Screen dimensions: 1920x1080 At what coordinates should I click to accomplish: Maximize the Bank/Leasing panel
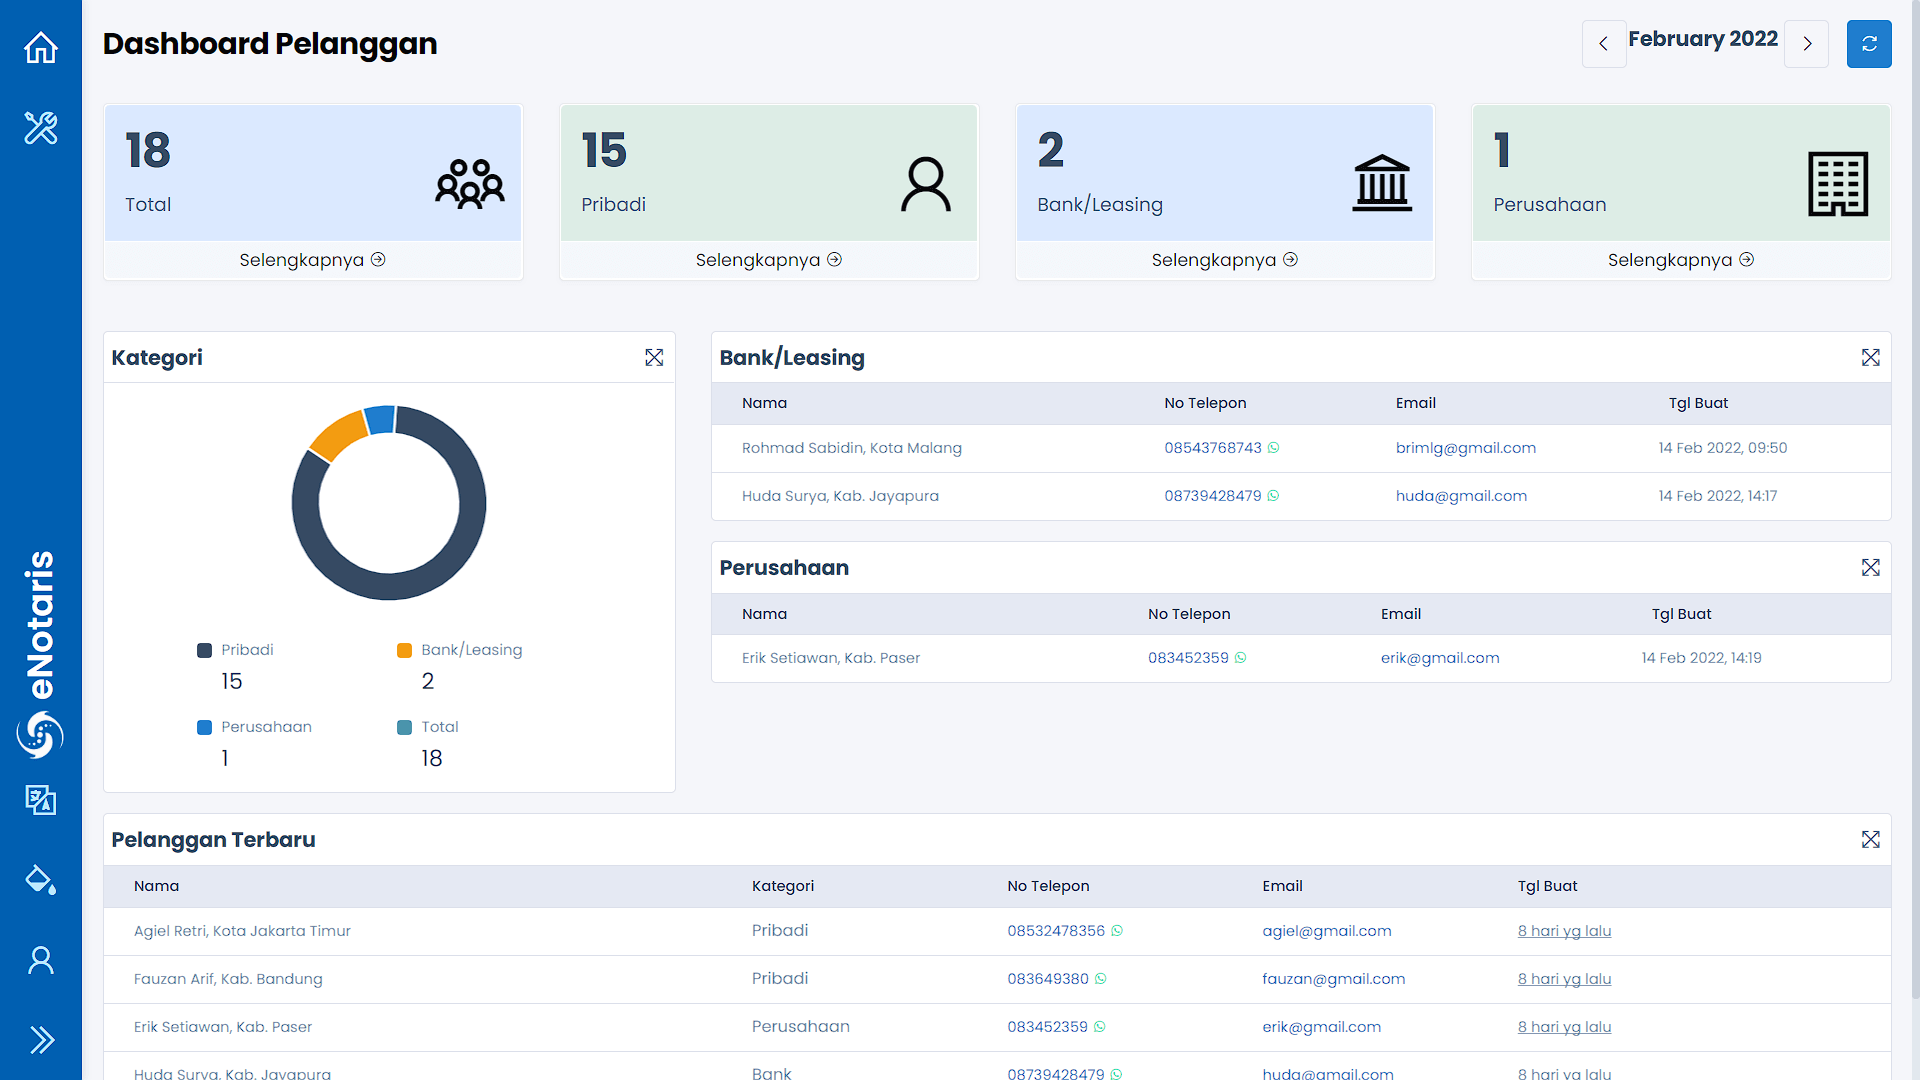(x=1871, y=358)
